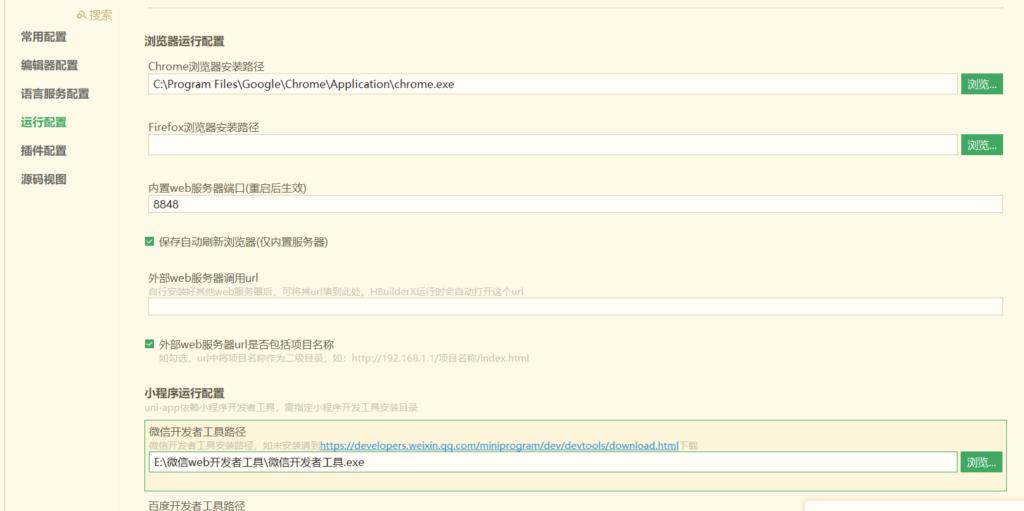Switch to 编辑器配置 settings
The height and width of the screenshot is (511, 1024).
pos(49,65)
